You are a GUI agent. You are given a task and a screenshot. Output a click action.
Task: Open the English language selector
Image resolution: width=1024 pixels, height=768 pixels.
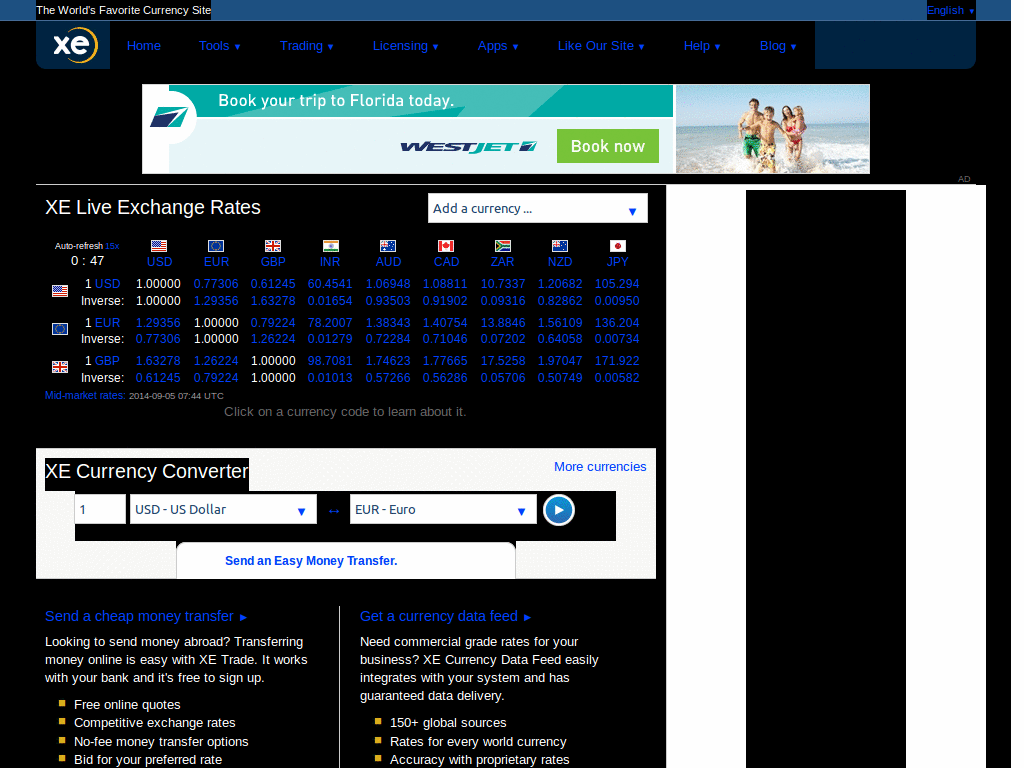[x=951, y=10]
